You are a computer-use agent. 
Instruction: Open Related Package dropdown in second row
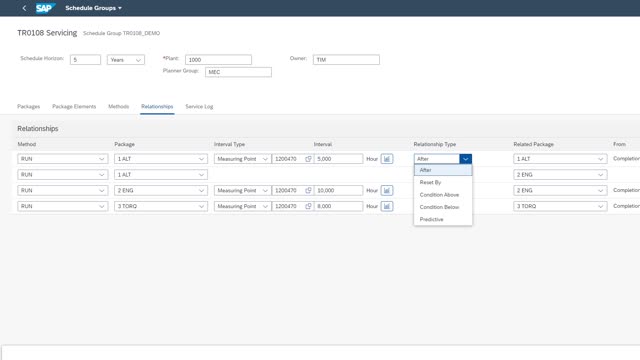pos(560,175)
